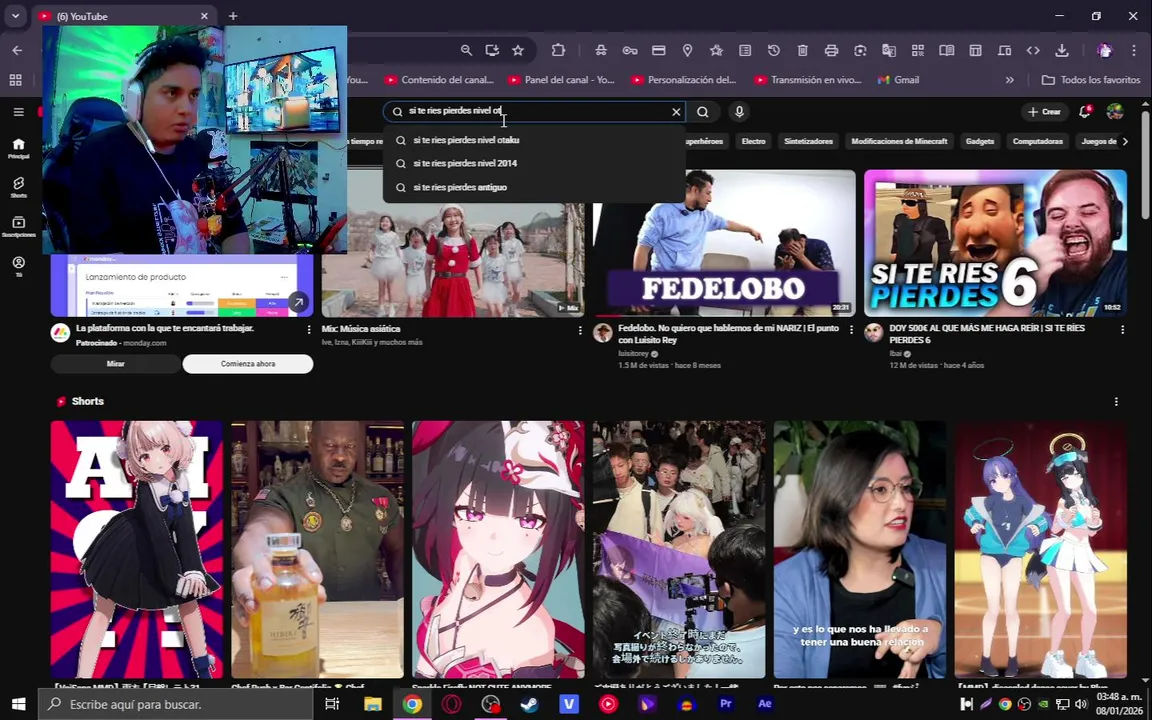Open options menu for Fedelobo video
Screen dimensions: 1152x720
(x=851, y=330)
